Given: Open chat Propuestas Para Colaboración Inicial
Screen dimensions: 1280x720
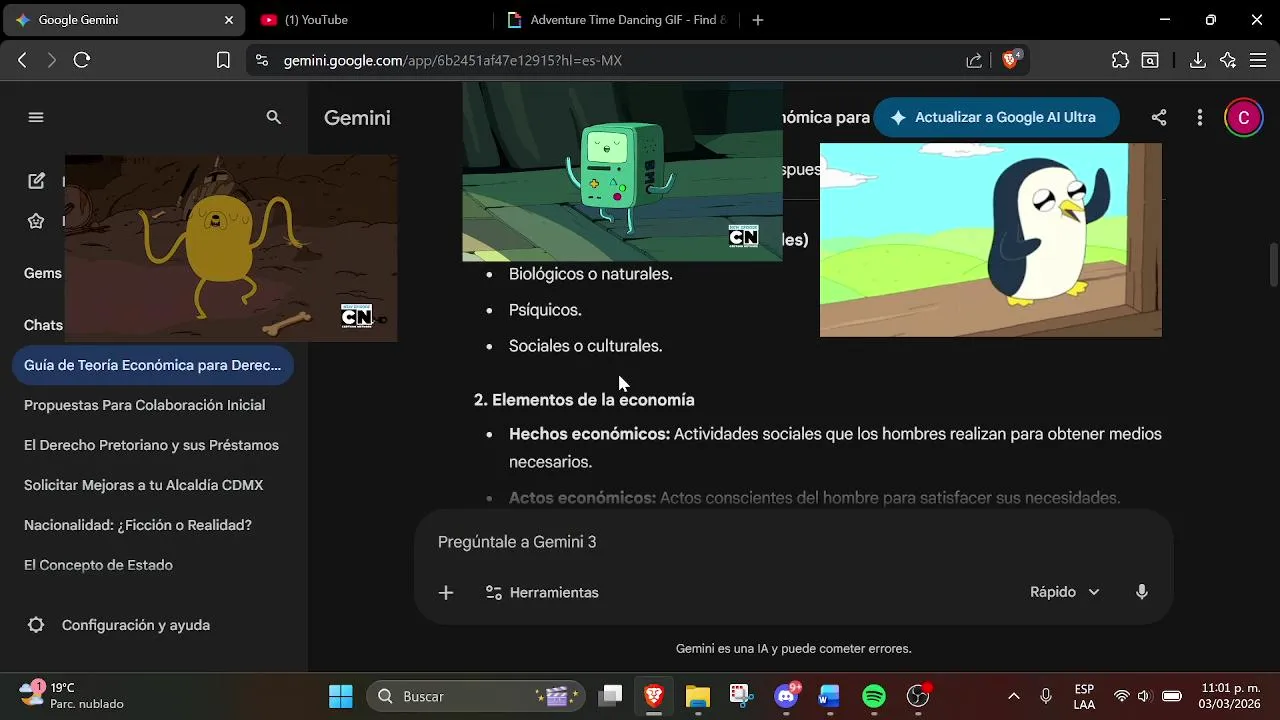Looking at the screenshot, I should pyautogui.click(x=145, y=405).
